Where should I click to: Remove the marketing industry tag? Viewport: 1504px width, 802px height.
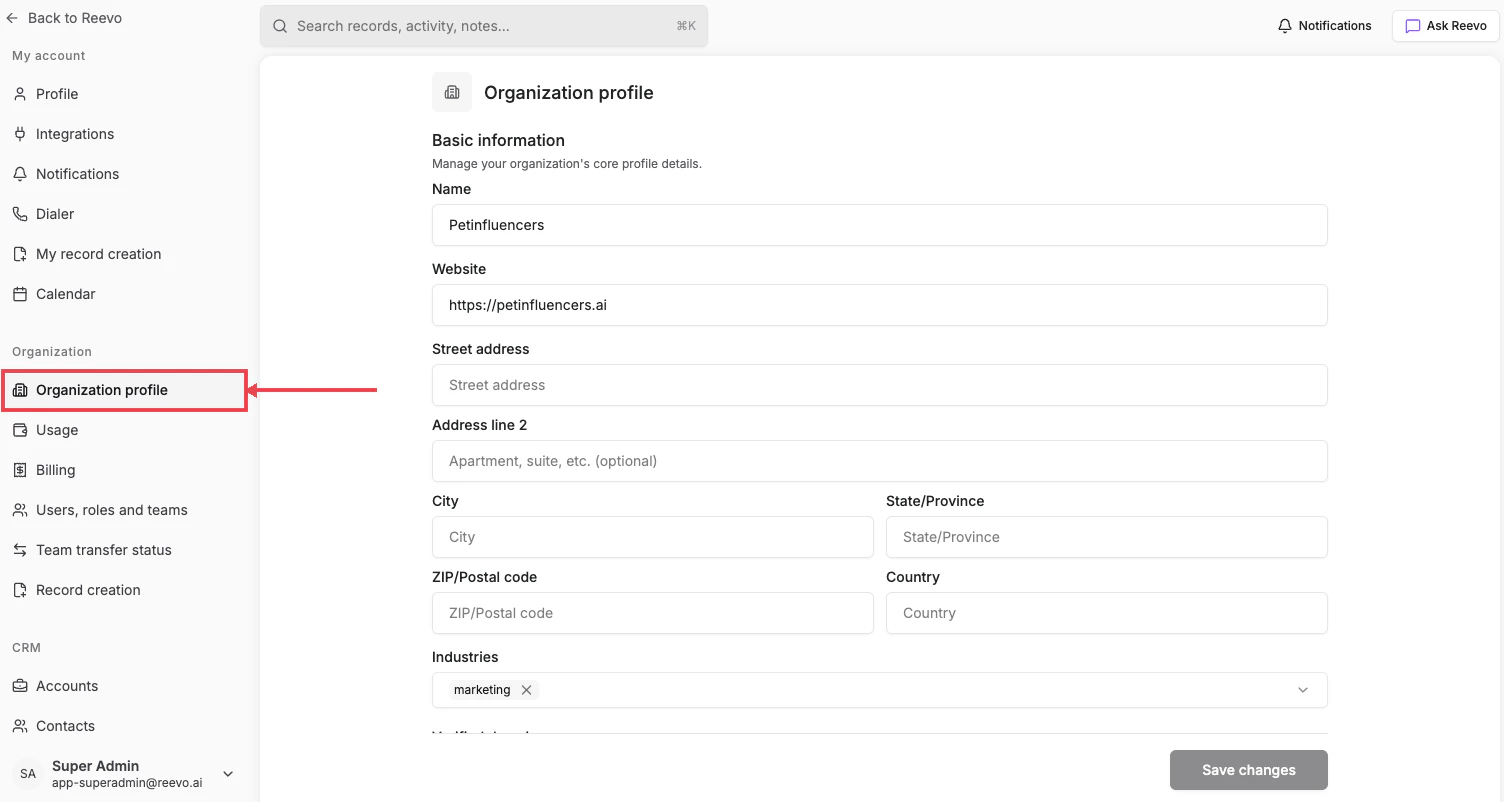click(x=526, y=690)
